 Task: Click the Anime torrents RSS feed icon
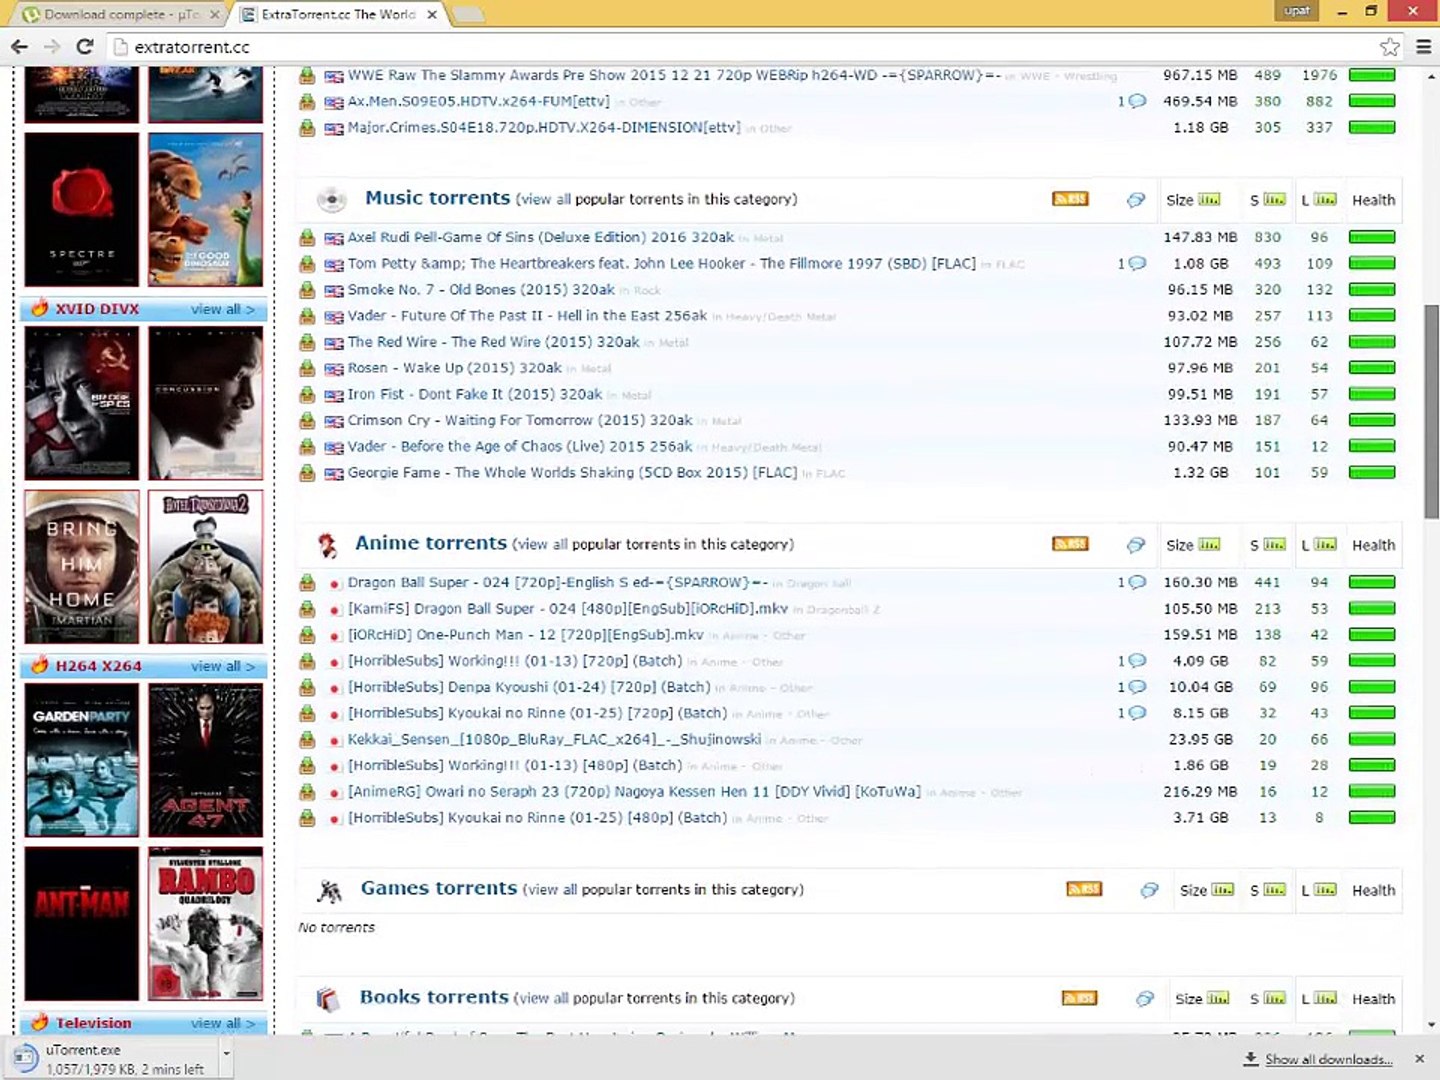tap(1070, 544)
